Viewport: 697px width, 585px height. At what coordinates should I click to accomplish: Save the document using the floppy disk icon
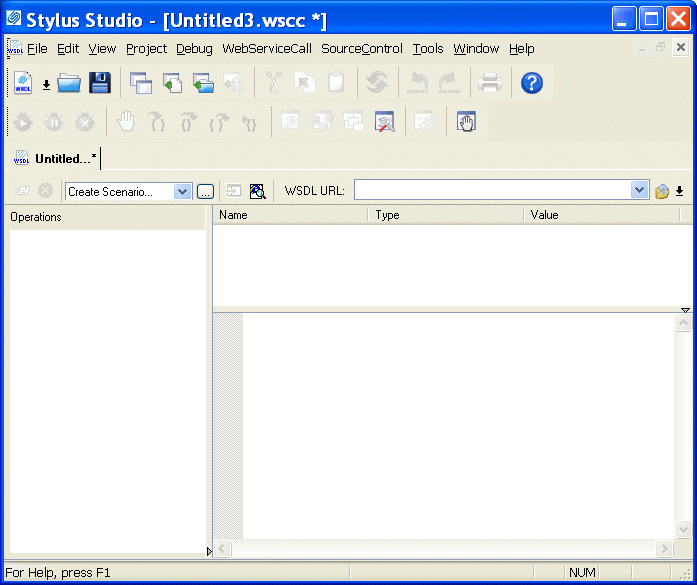99,83
